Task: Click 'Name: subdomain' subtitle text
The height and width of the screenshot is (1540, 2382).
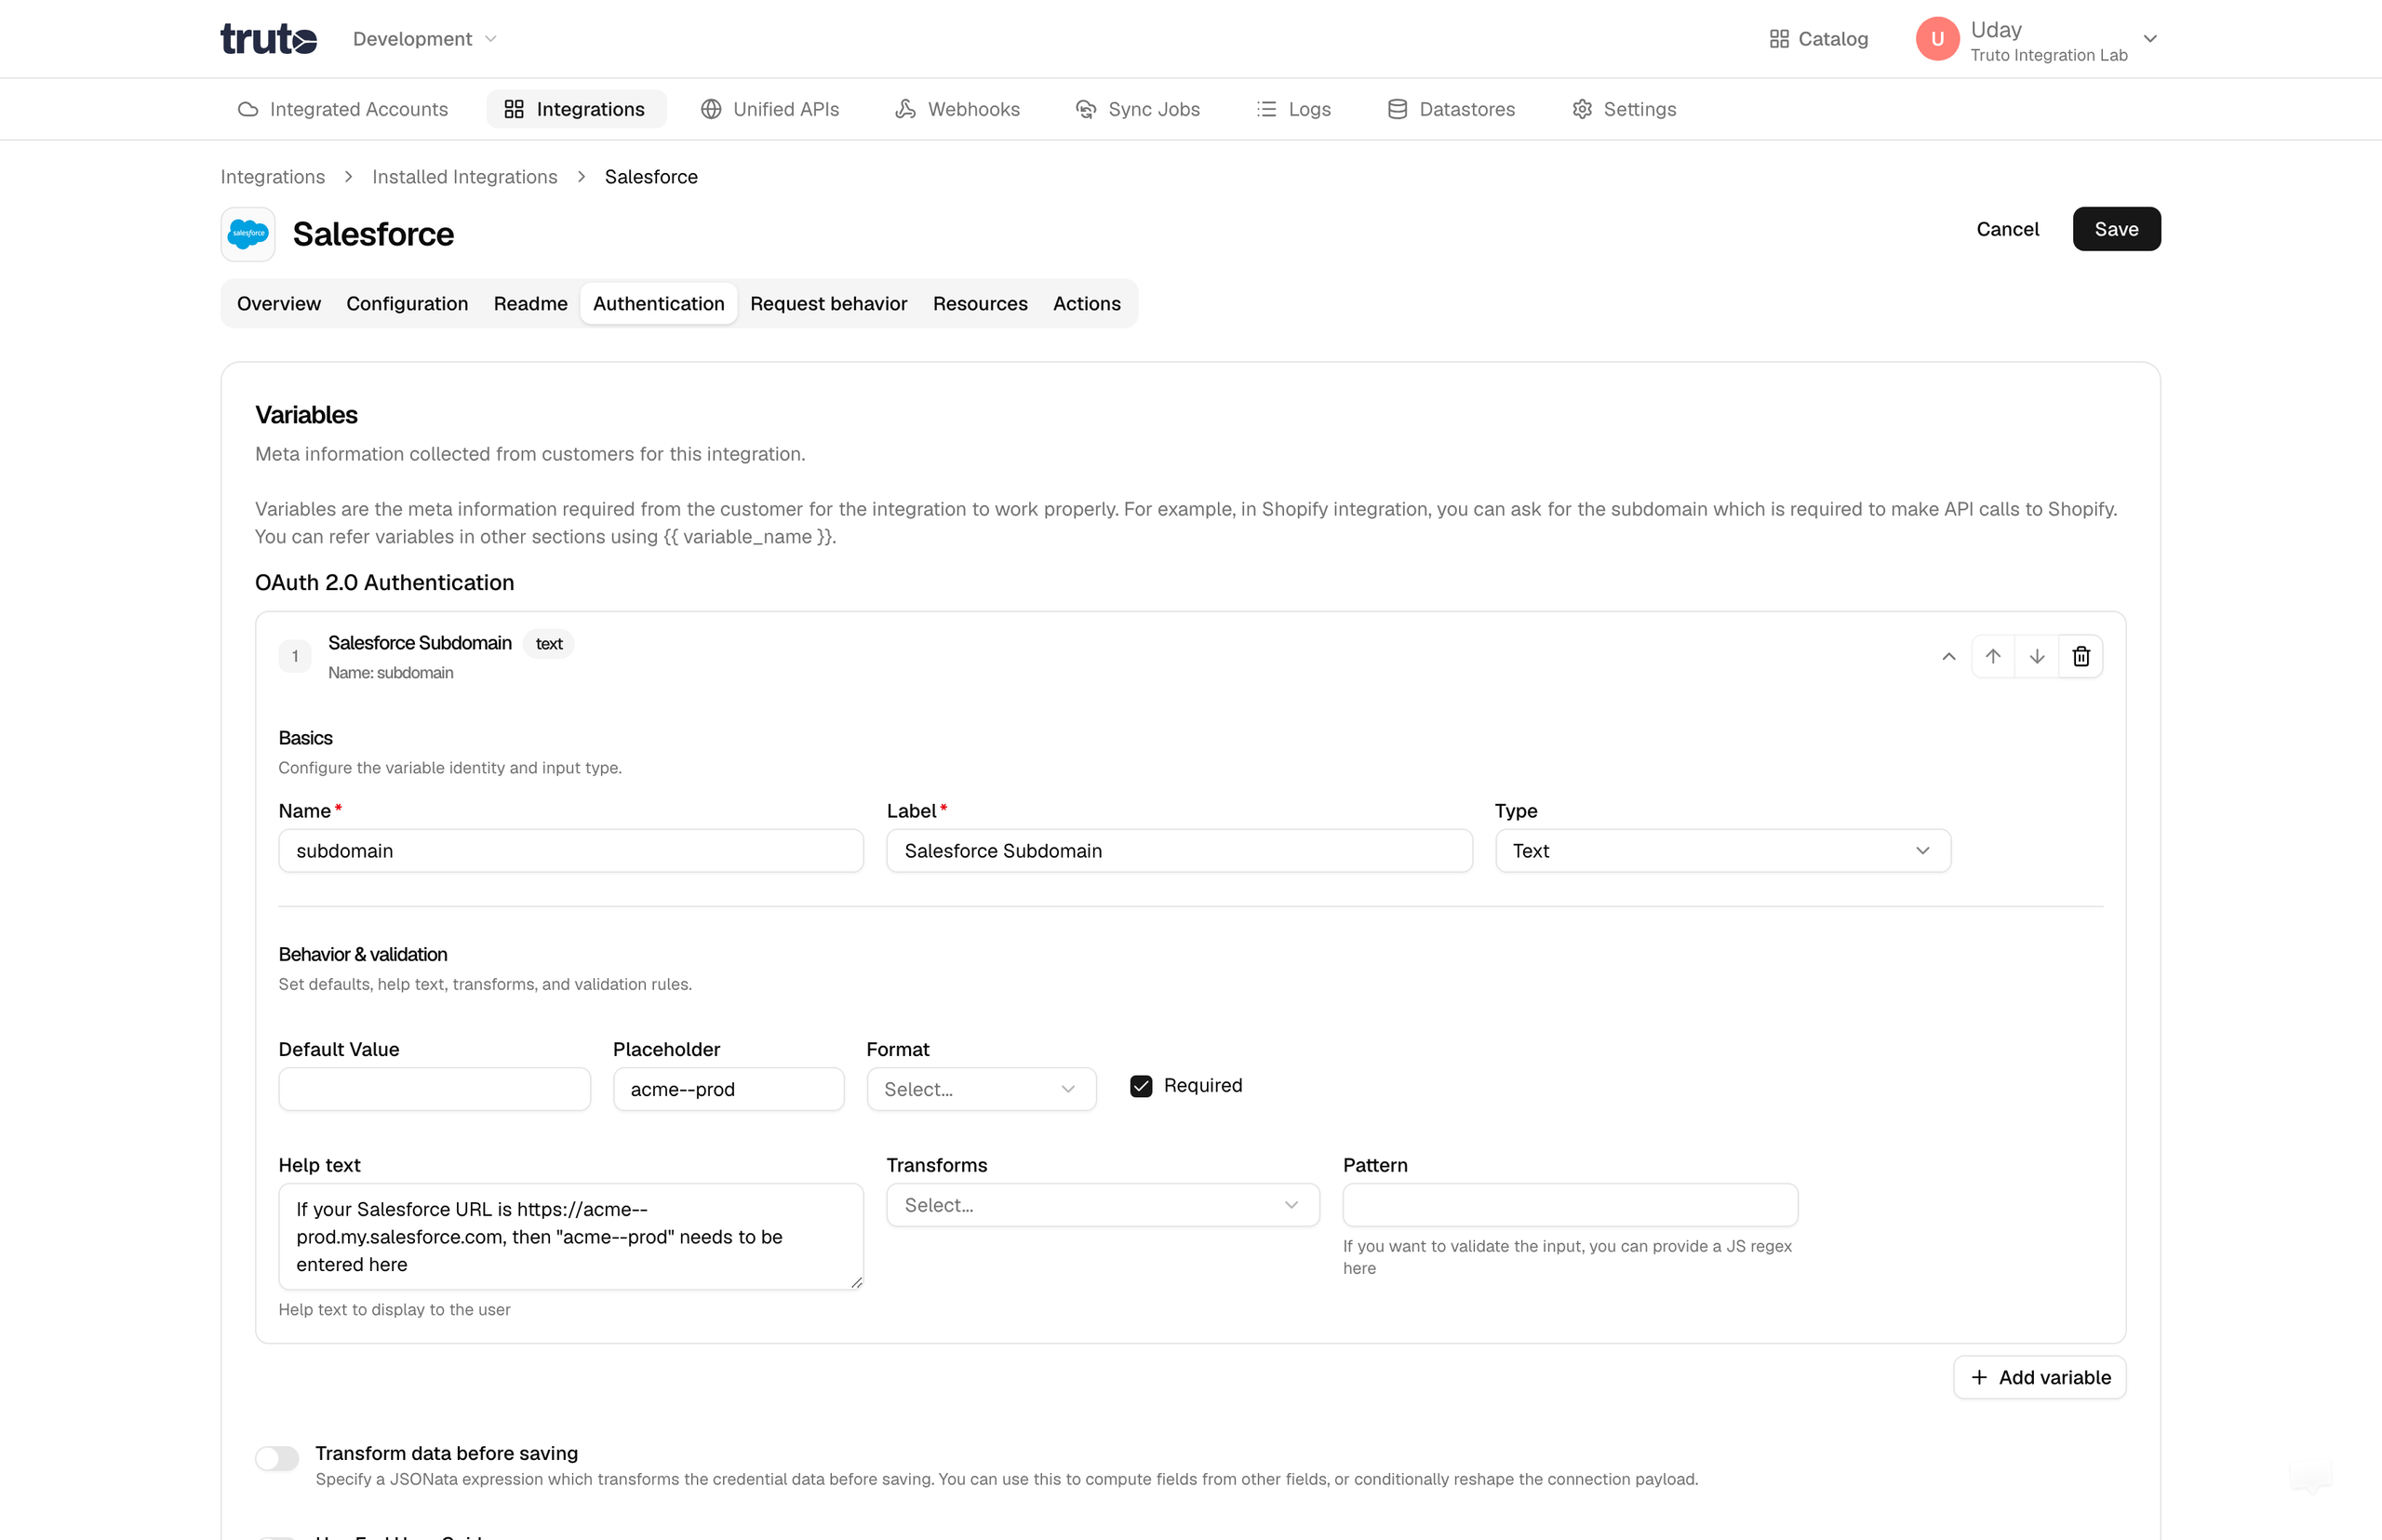Action: [x=390, y=673]
